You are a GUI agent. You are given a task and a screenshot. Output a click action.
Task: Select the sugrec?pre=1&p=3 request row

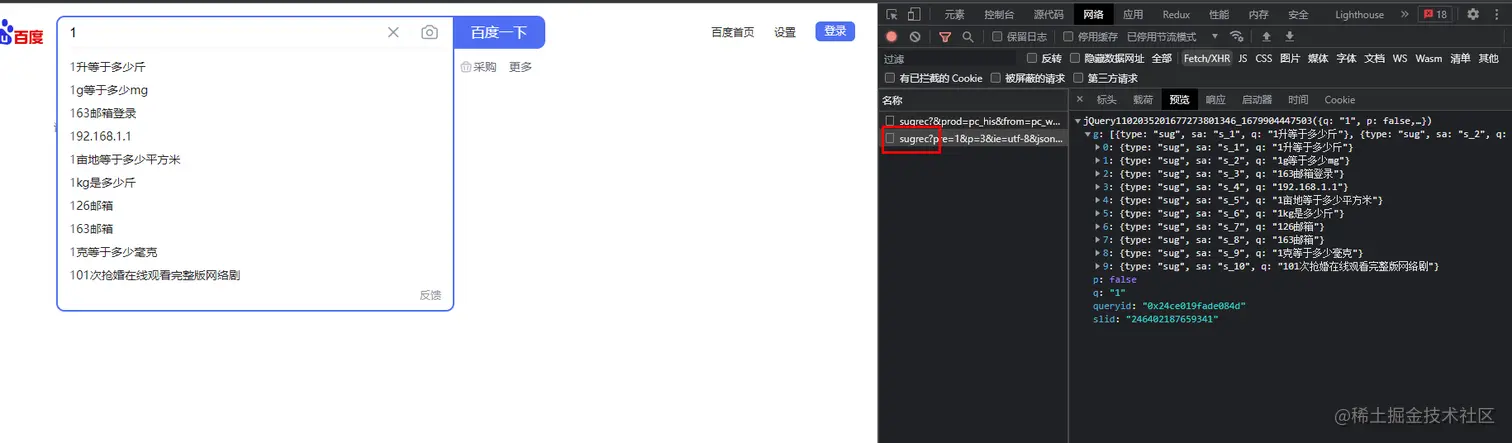pos(973,139)
